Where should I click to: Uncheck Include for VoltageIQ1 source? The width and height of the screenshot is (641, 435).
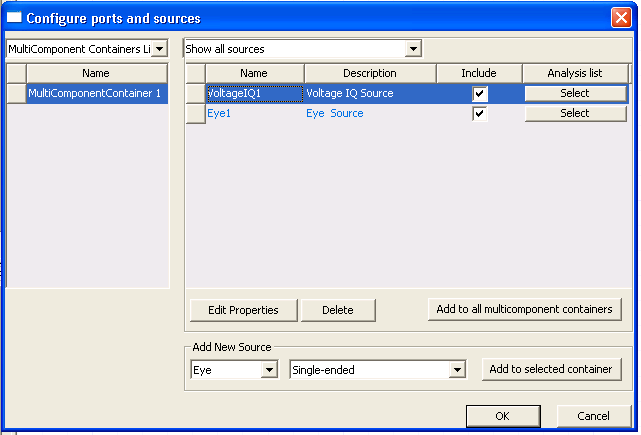click(x=480, y=93)
